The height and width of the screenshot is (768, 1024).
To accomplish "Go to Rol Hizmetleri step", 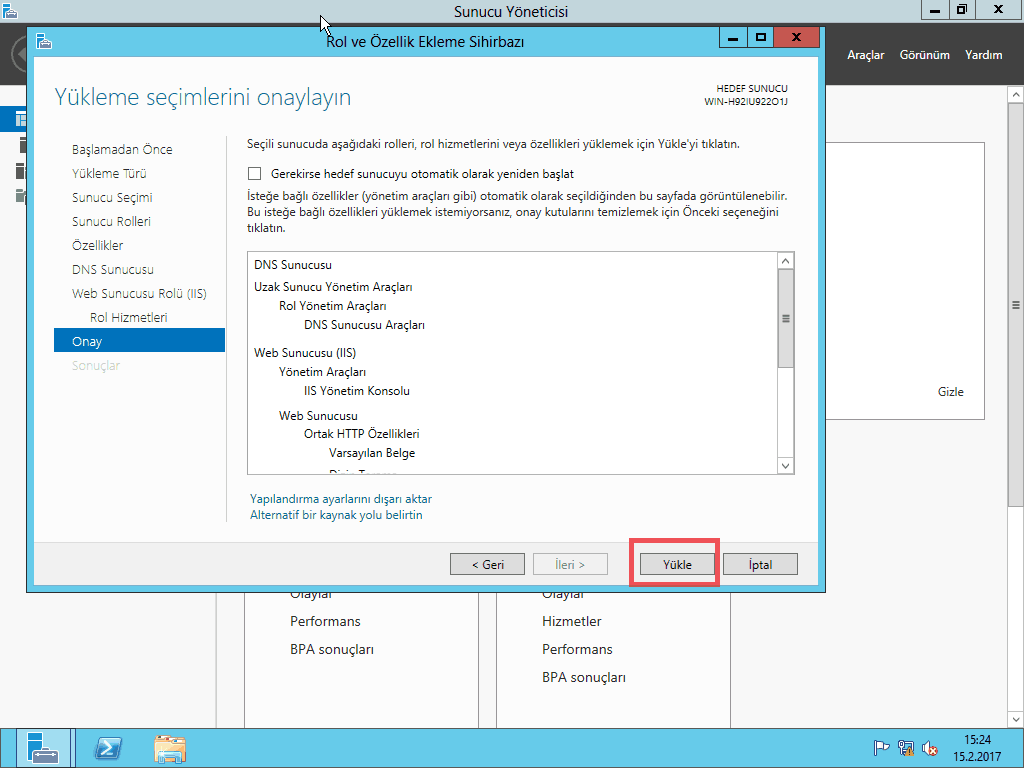I will (129, 317).
